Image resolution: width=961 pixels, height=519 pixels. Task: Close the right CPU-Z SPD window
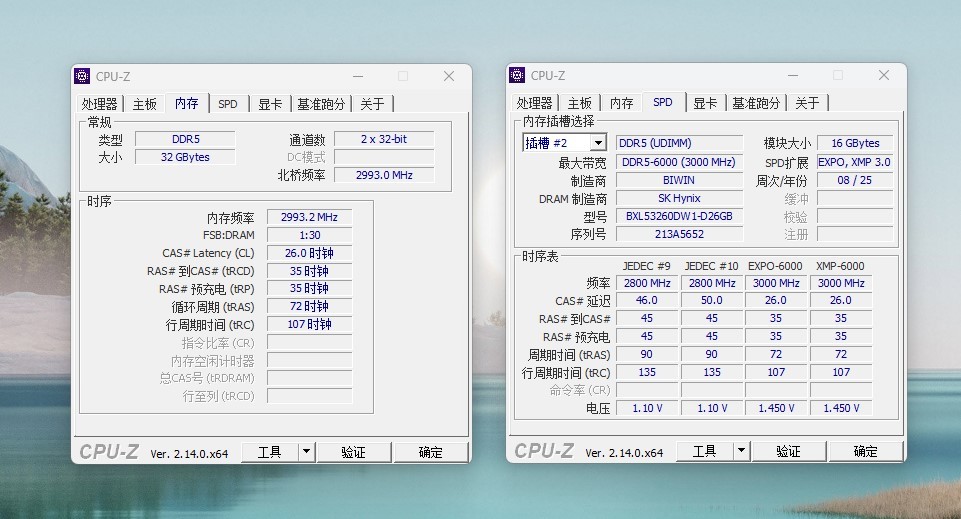click(x=884, y=75)
